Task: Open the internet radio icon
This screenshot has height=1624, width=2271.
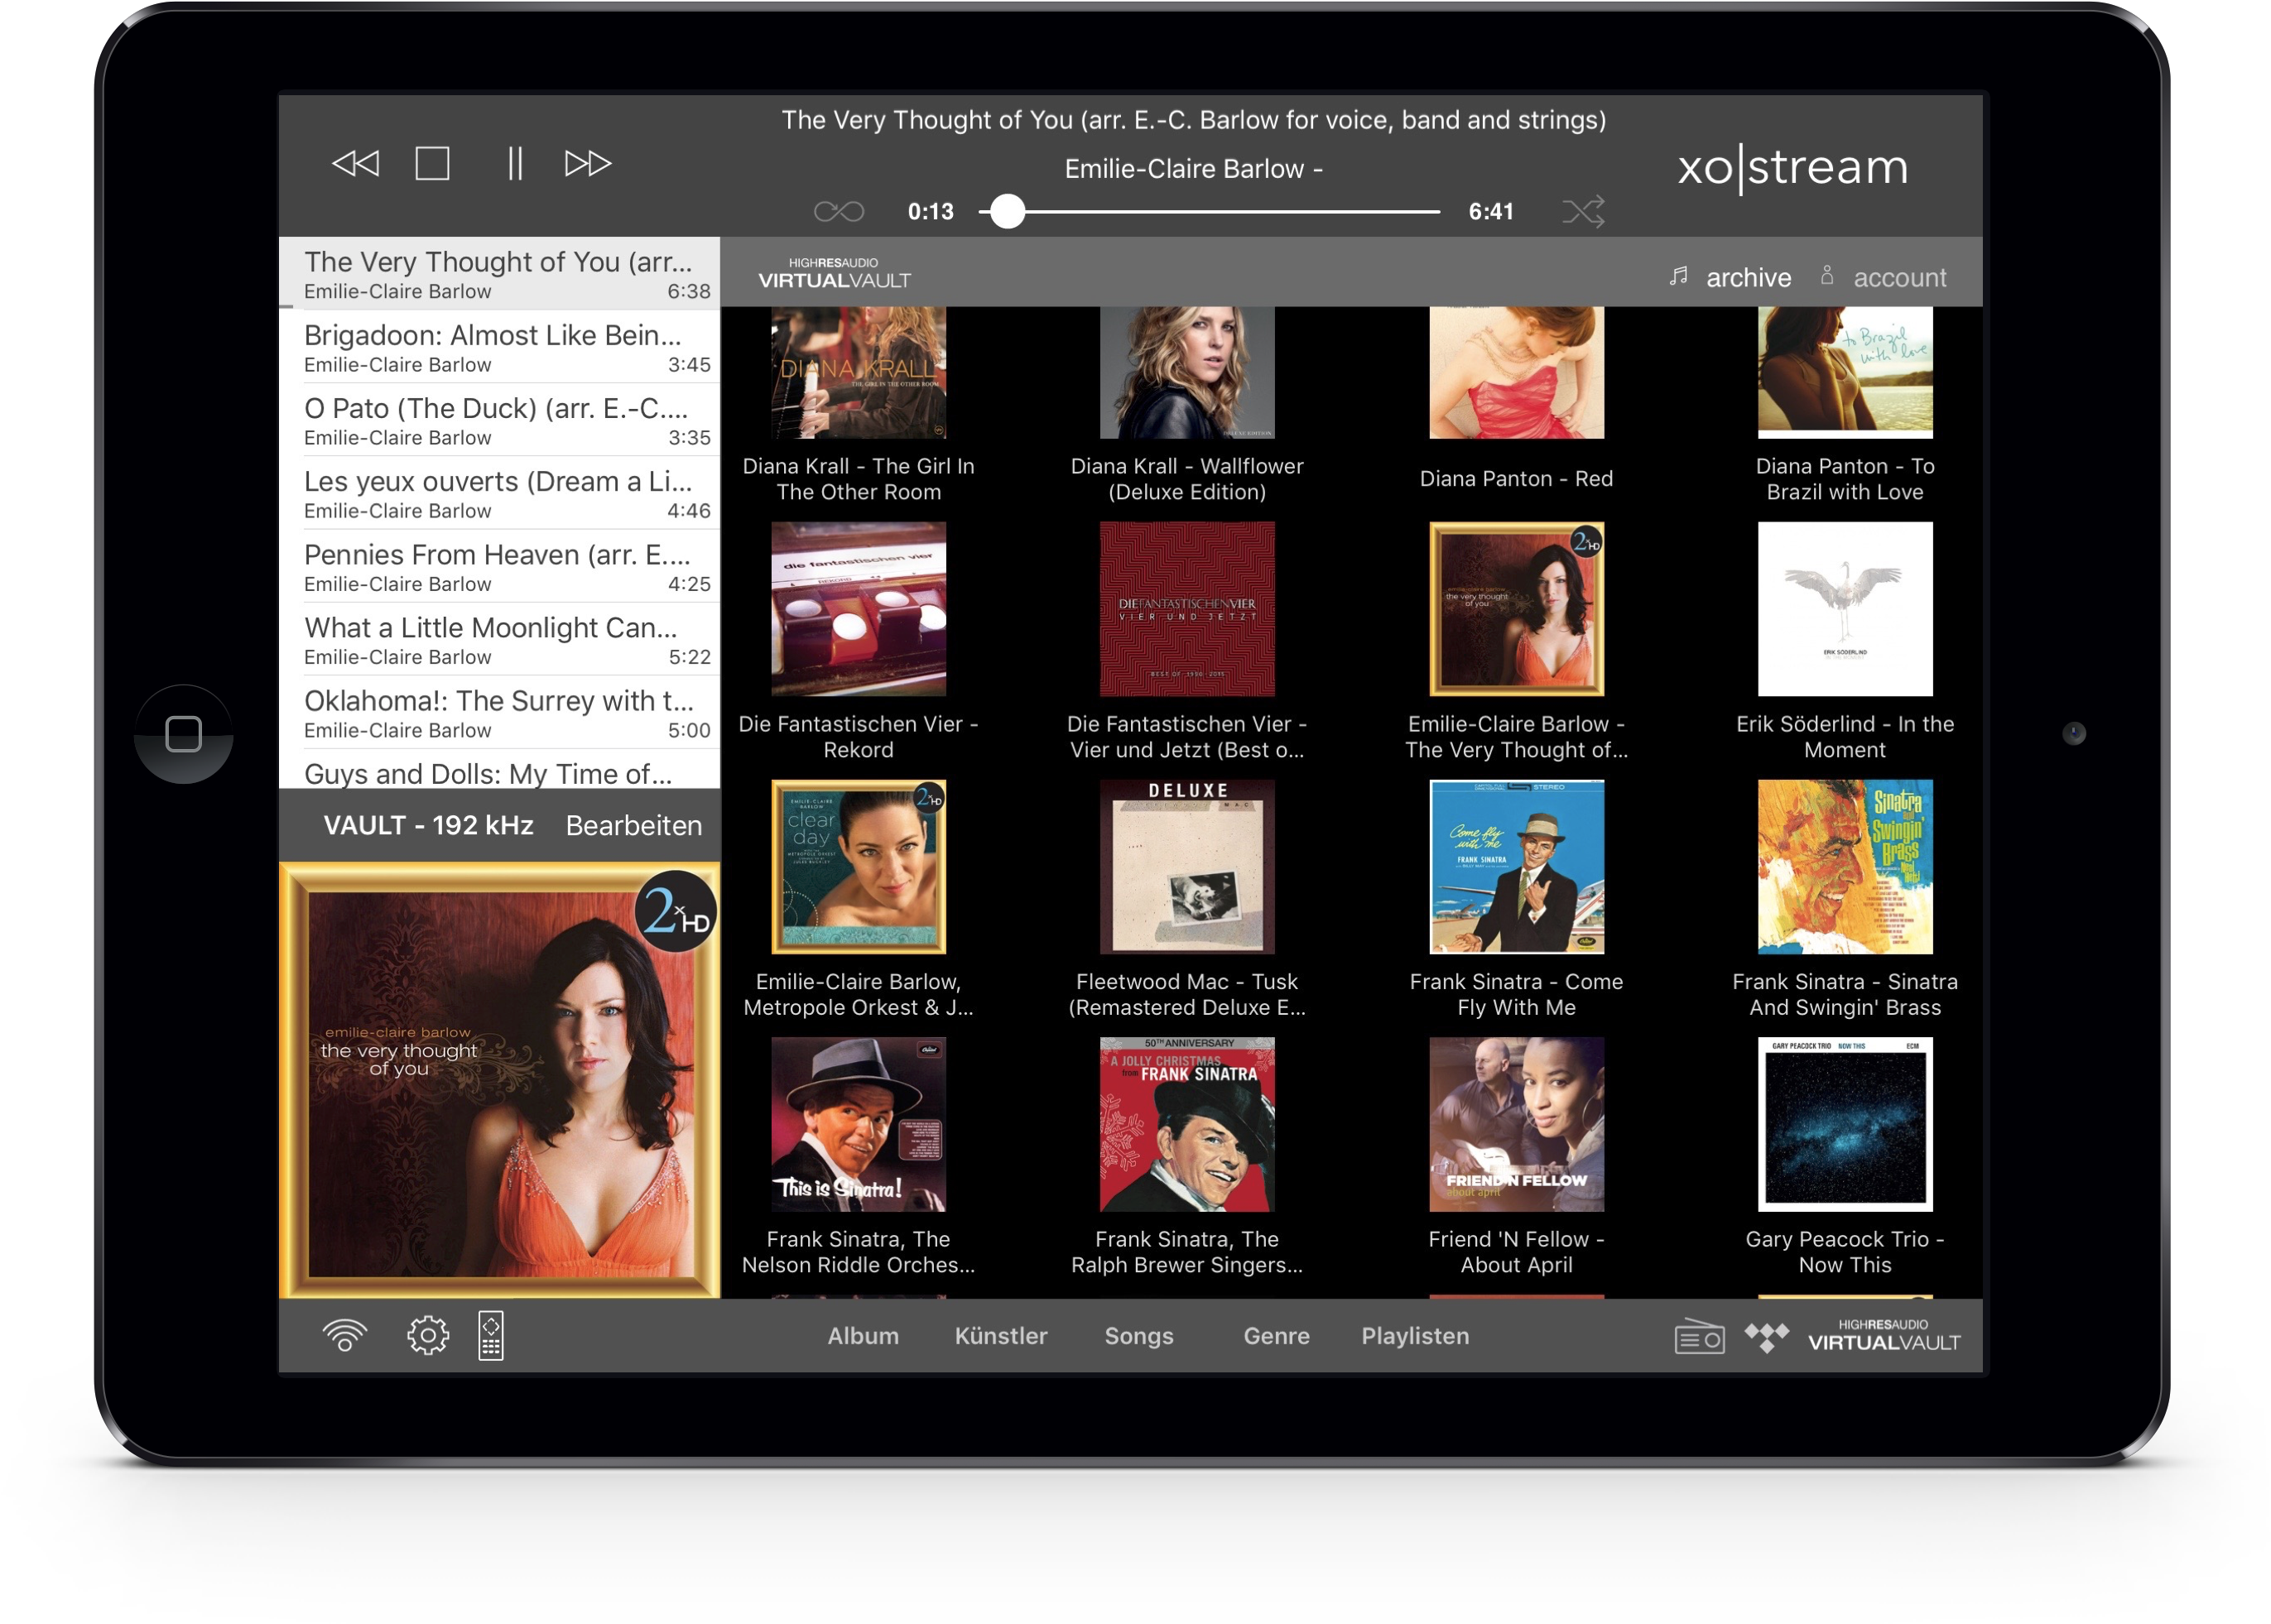Action: pyautogui.click(x=1699, y=1336)
